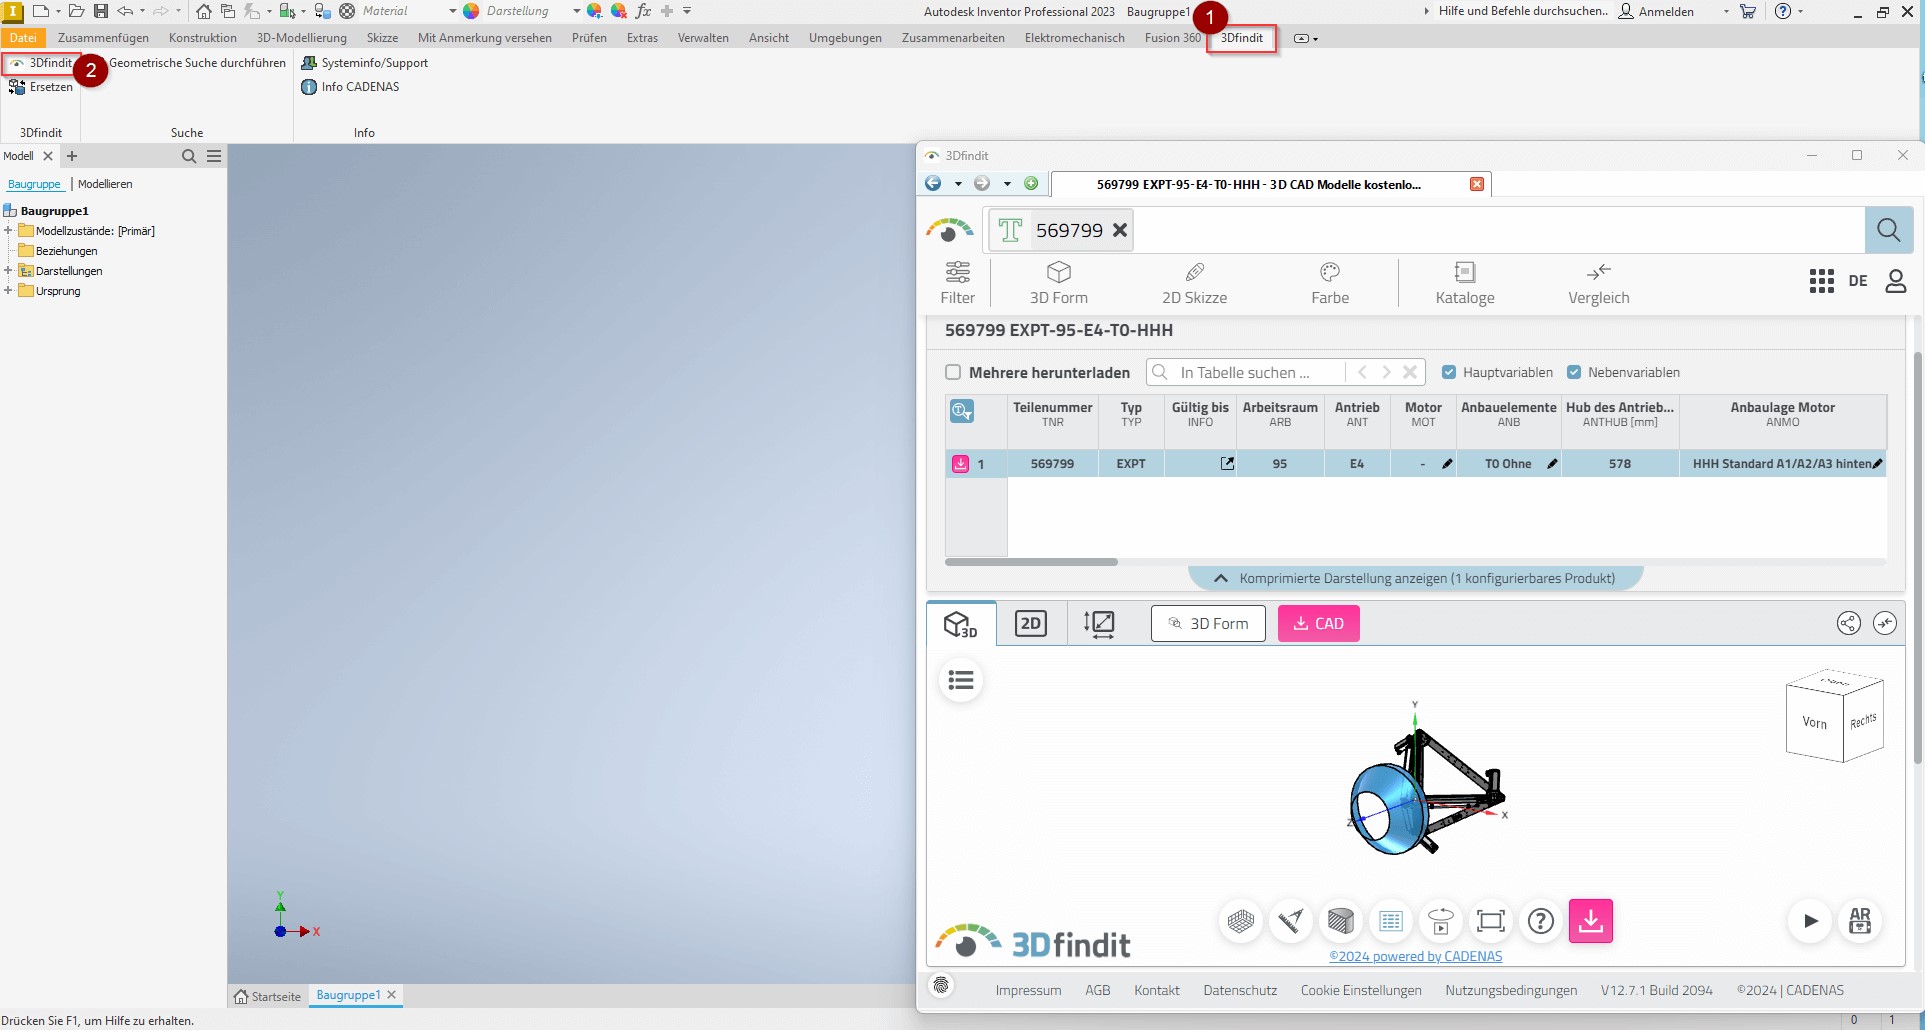Open the 3D Form search in 3Dfindit
This screenshot has width=1925, height=1030.
(1058, 282)
